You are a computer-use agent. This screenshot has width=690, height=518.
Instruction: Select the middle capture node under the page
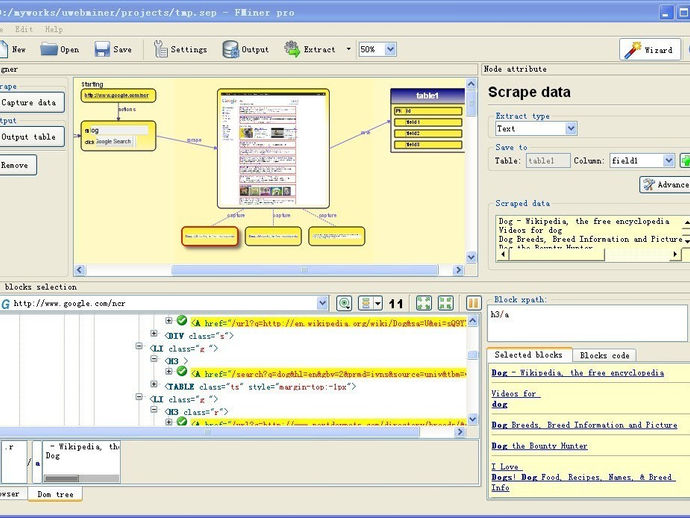coord(273,236)
